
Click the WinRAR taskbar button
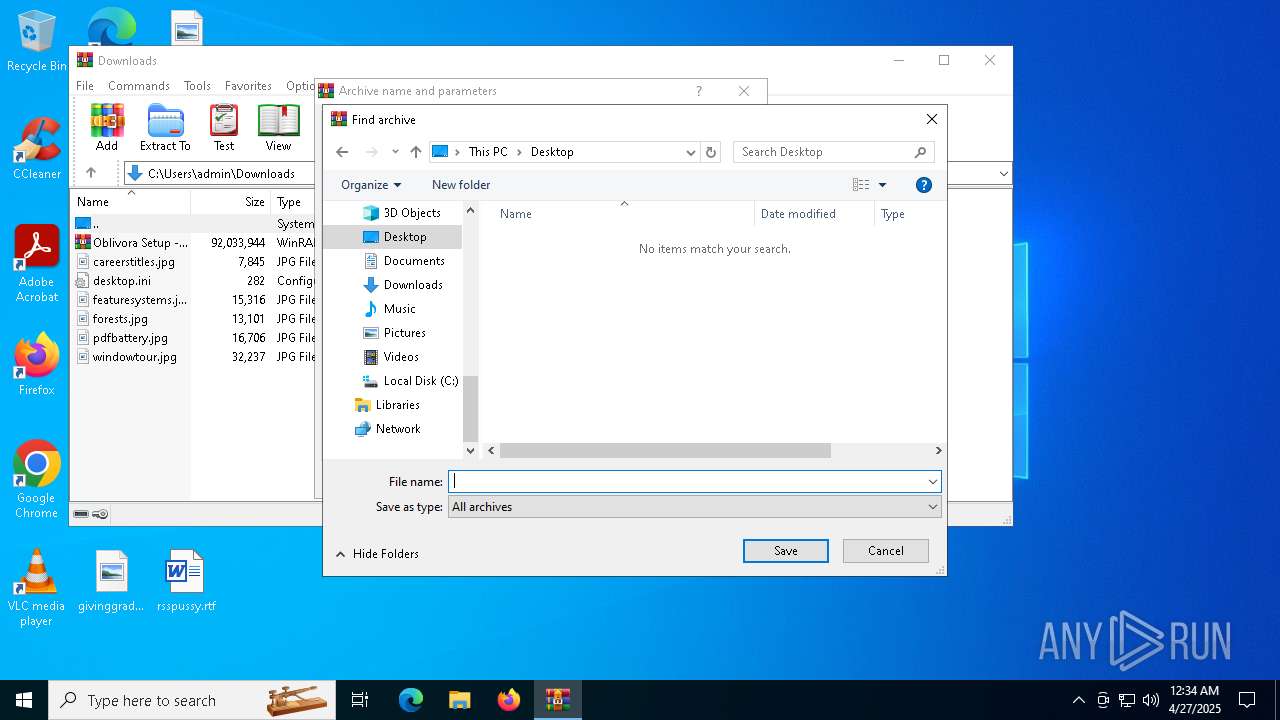pyautogui.click(x=558, y=700)
